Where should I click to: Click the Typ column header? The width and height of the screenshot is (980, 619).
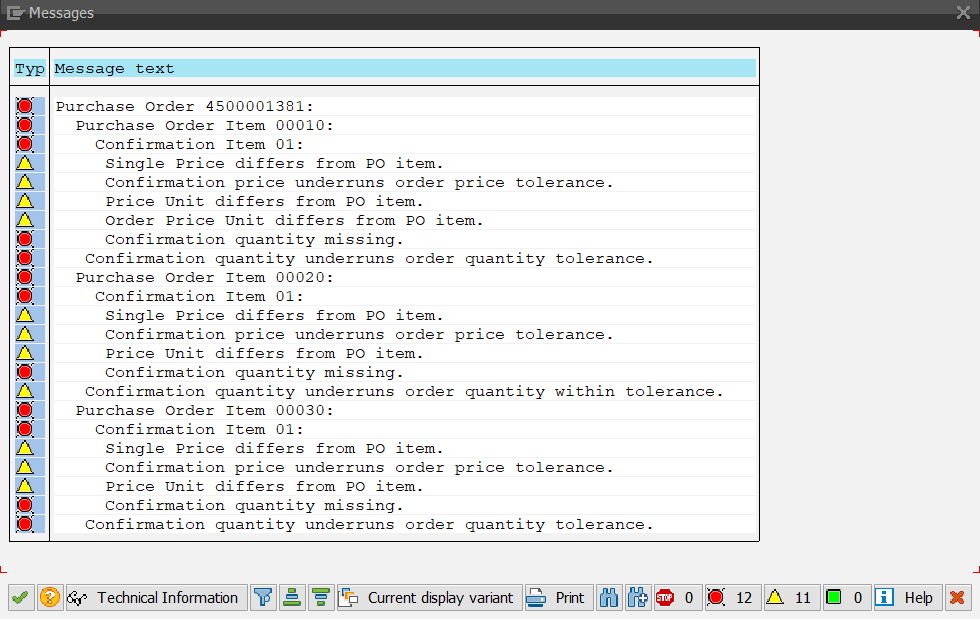(x=30, y=69)
